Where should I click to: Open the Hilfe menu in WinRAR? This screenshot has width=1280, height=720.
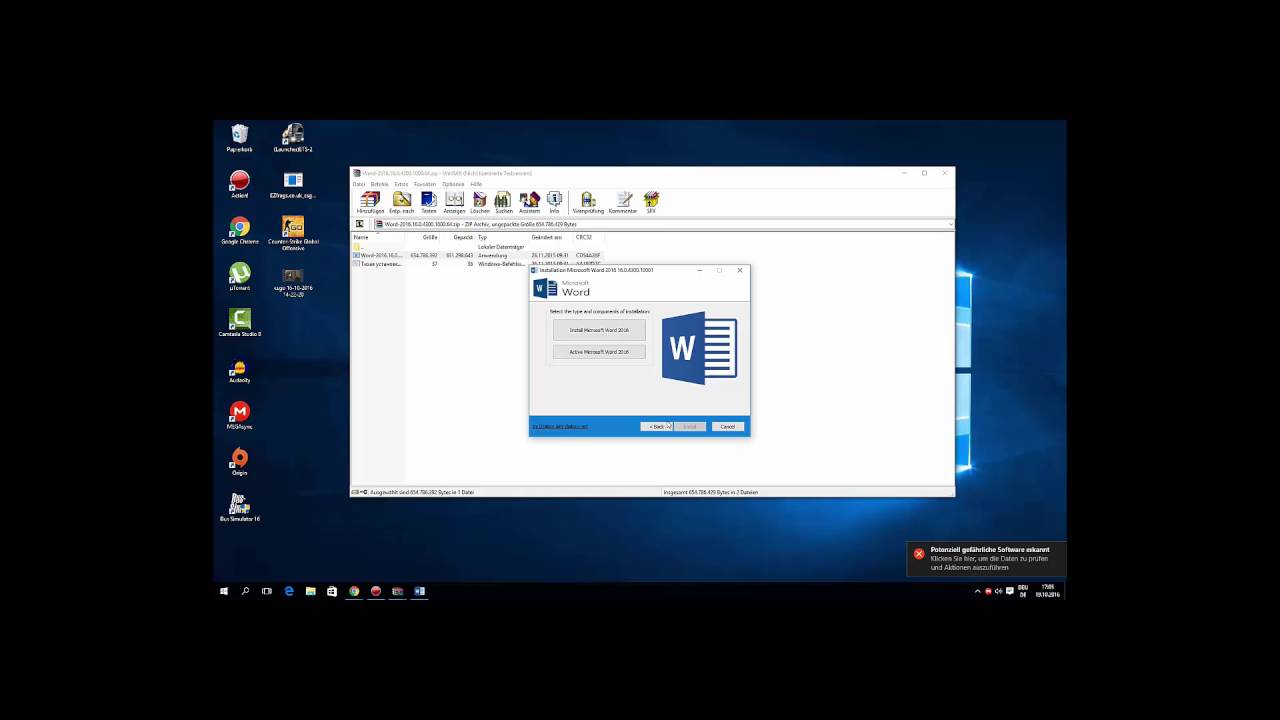point(476,184)
